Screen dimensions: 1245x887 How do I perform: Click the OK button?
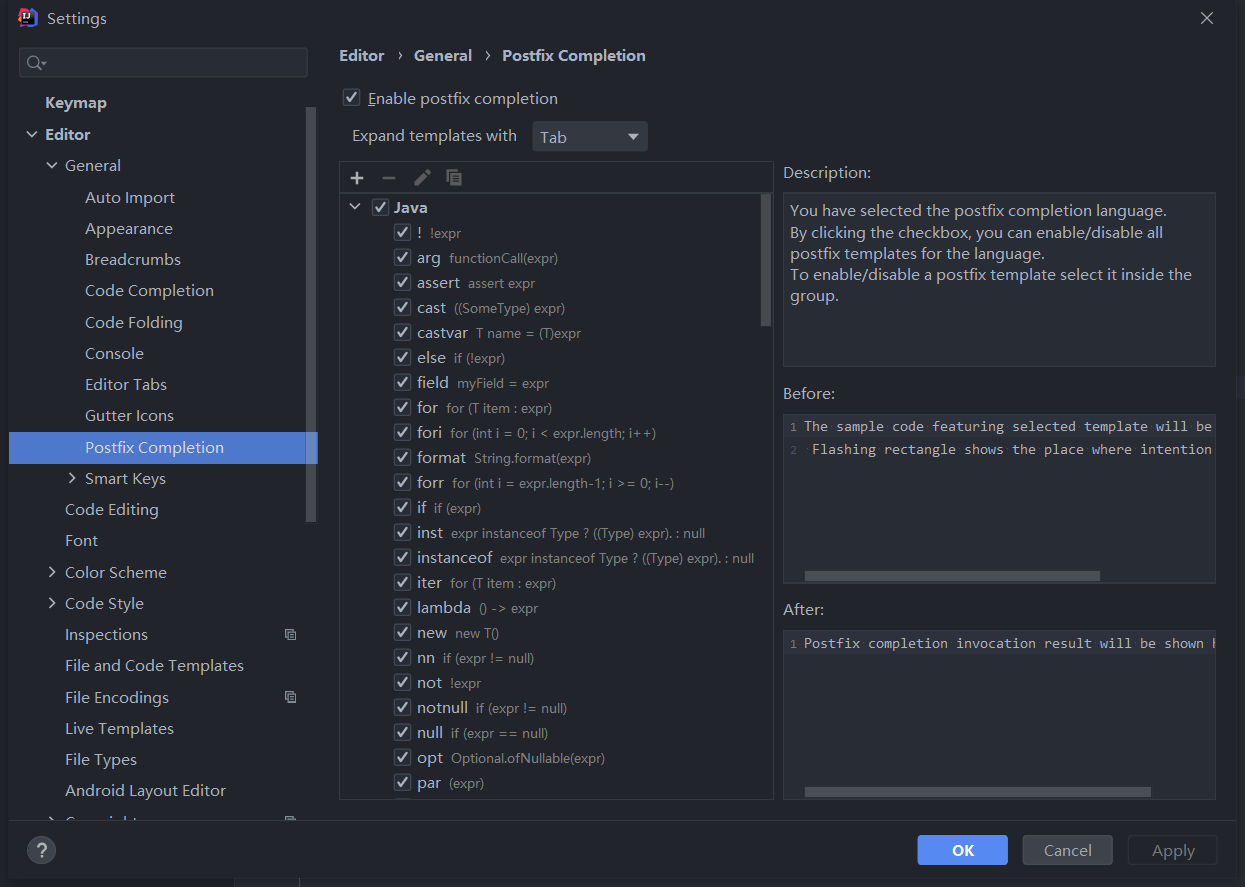[962, 850]
